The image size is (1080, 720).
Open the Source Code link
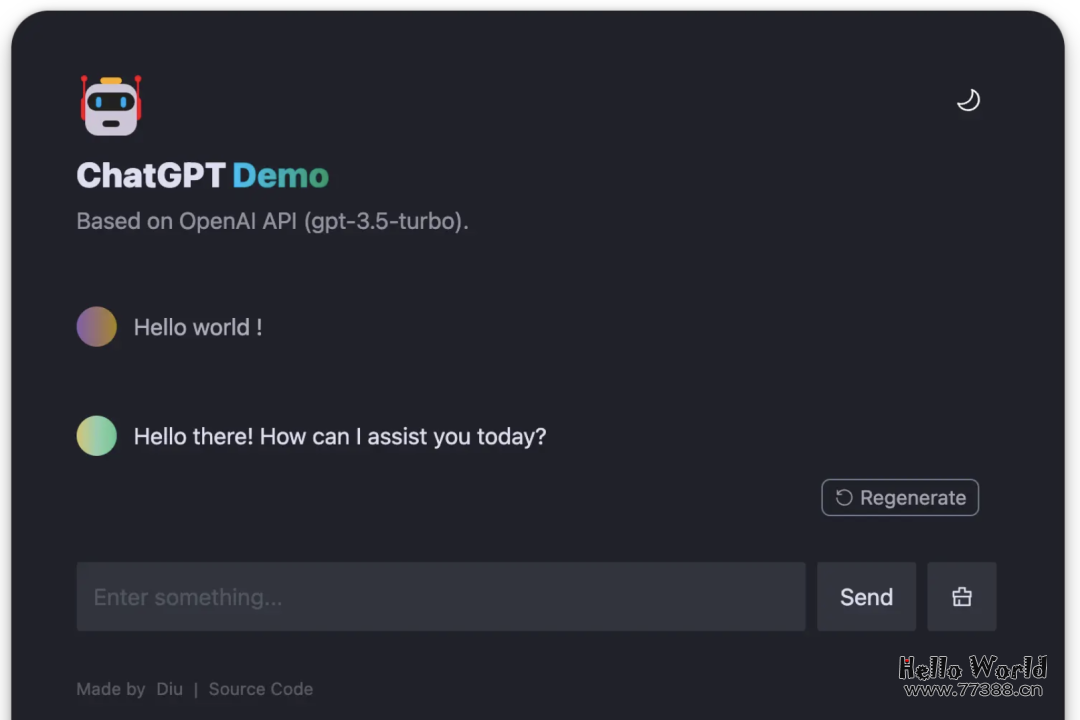pos(260,689)
